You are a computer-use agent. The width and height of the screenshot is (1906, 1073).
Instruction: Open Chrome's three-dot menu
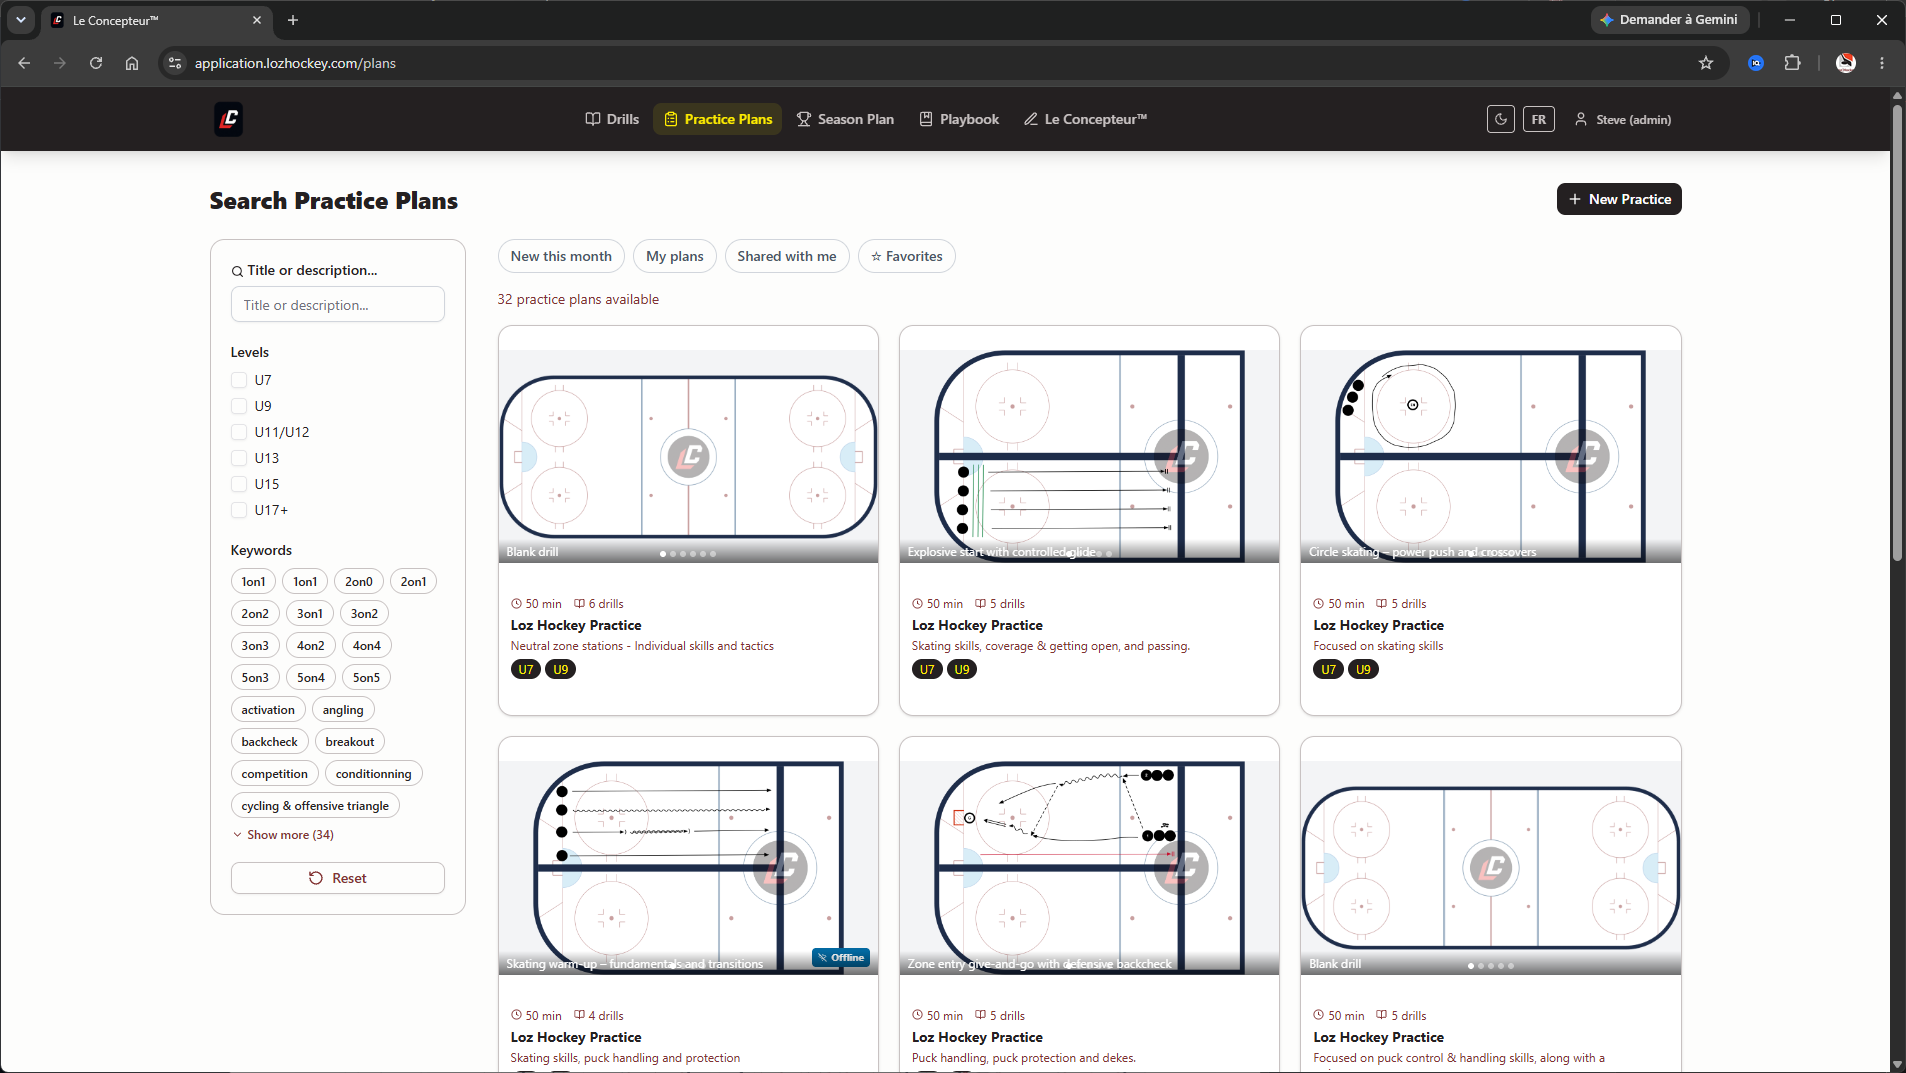1882,63
